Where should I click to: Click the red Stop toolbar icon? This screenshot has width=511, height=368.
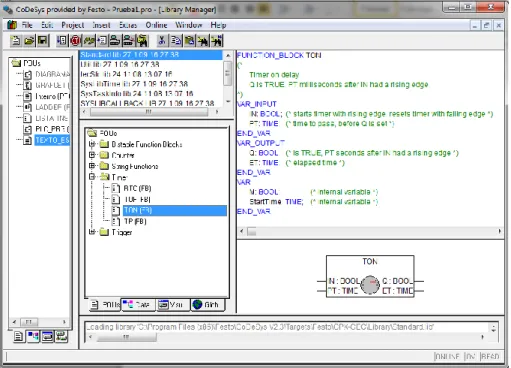click(x=75, y=41)
